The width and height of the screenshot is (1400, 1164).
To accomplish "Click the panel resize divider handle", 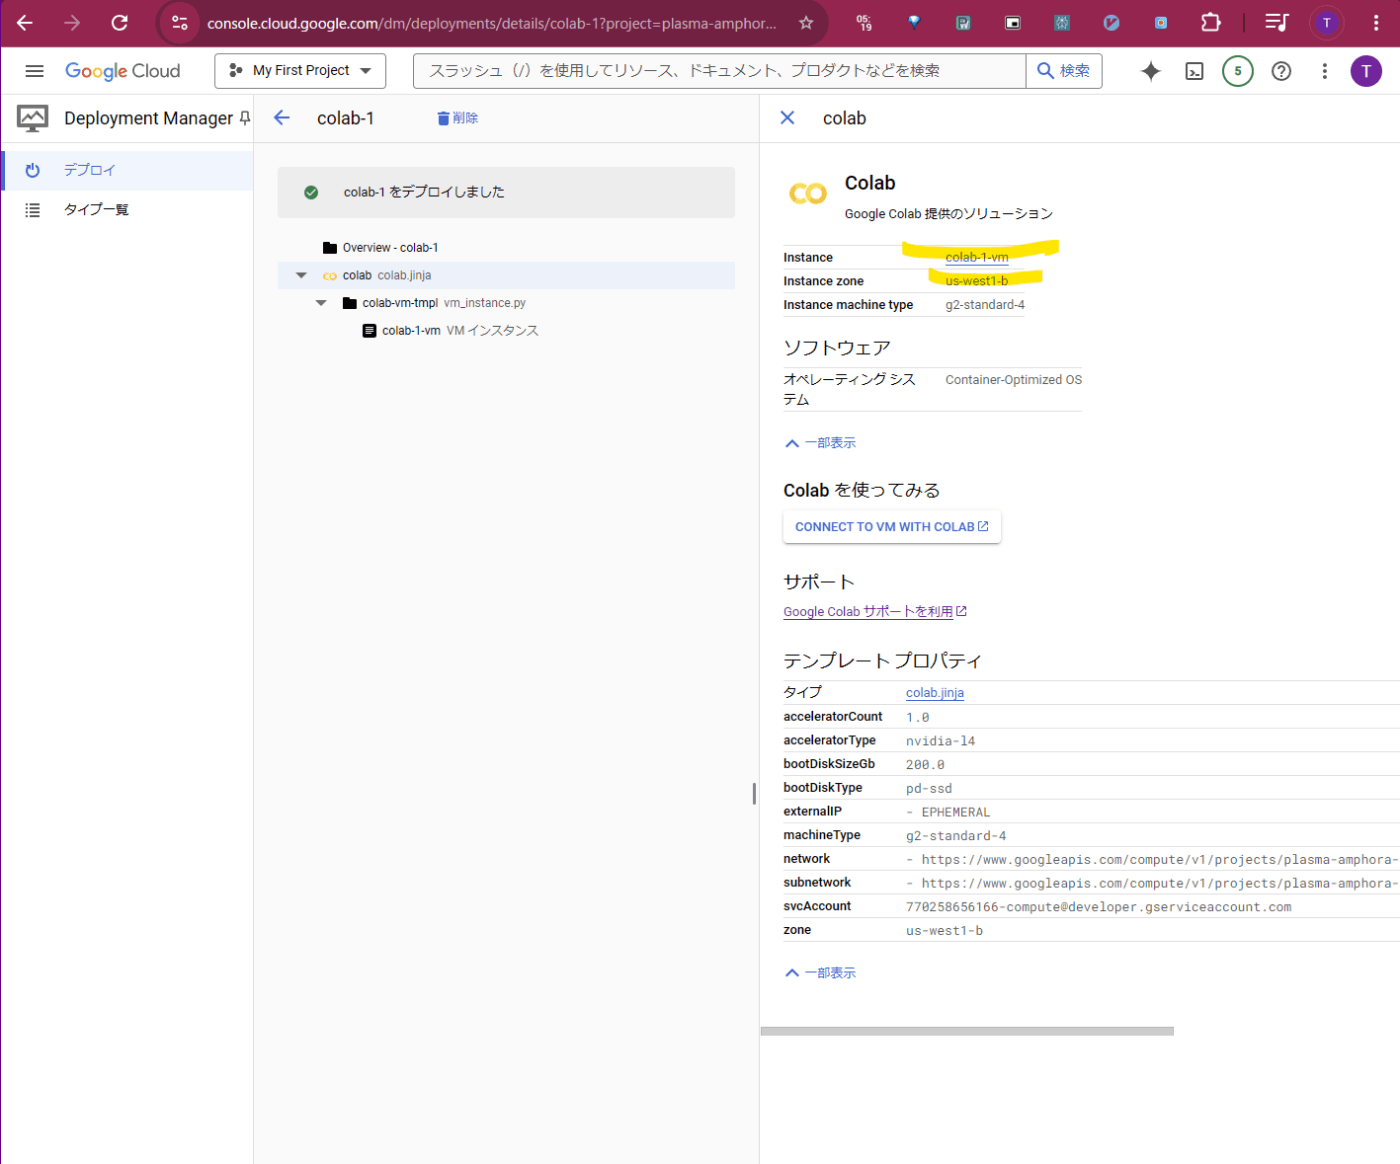I will tap(754, 794).
